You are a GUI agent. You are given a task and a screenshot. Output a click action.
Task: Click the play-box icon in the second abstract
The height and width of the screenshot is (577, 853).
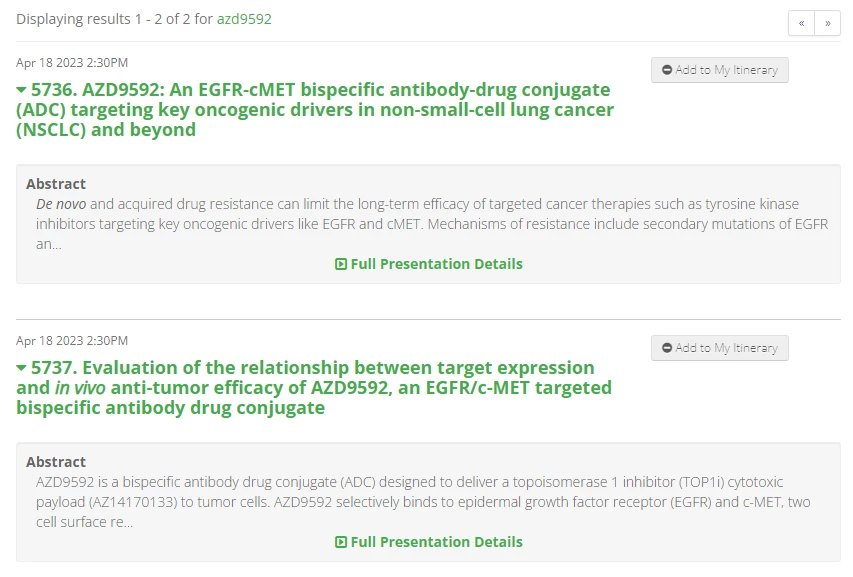tap(341, 542)
